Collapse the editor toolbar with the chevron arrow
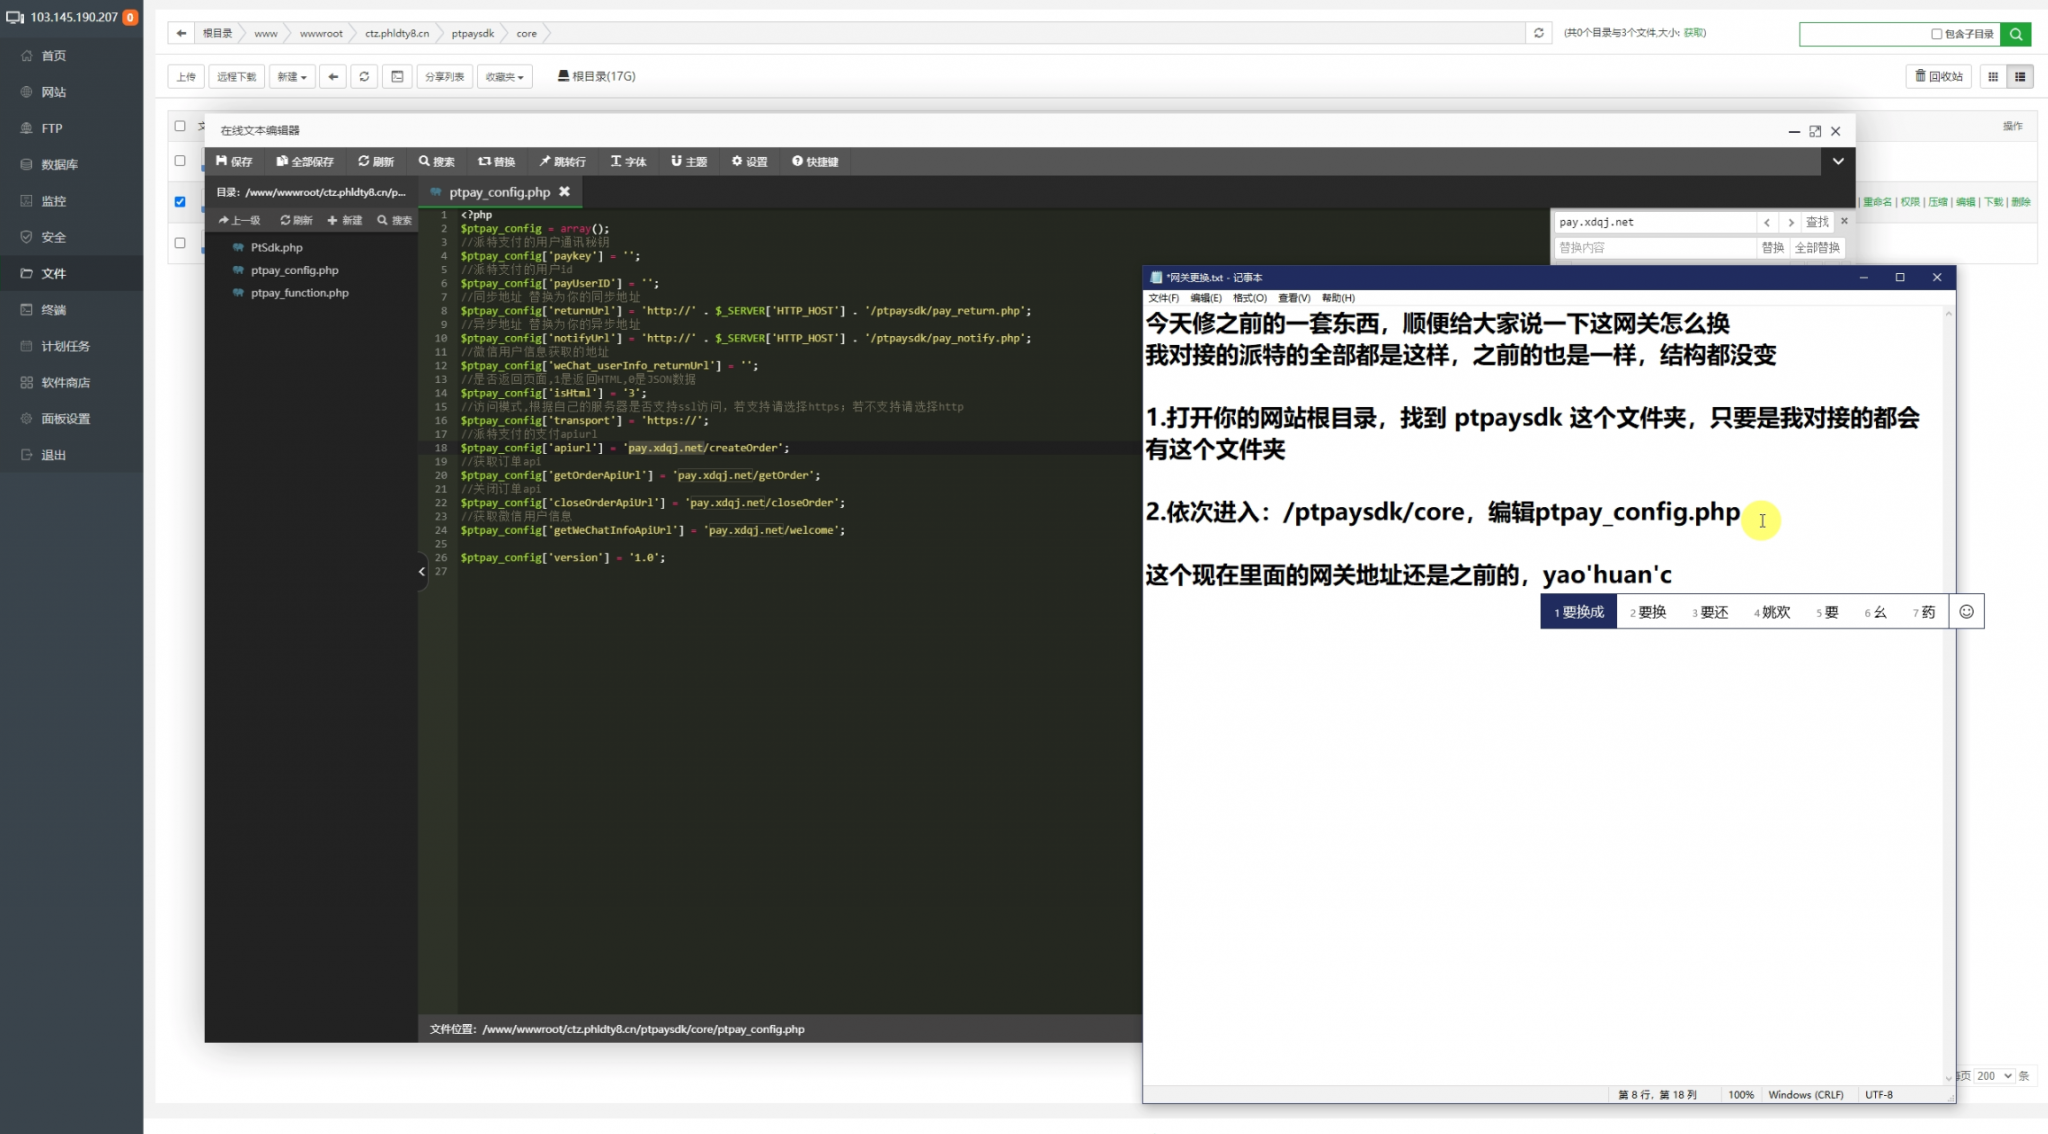Image resolution: width=2048 pixels, height=1134 pixels. click(1838, 161)
